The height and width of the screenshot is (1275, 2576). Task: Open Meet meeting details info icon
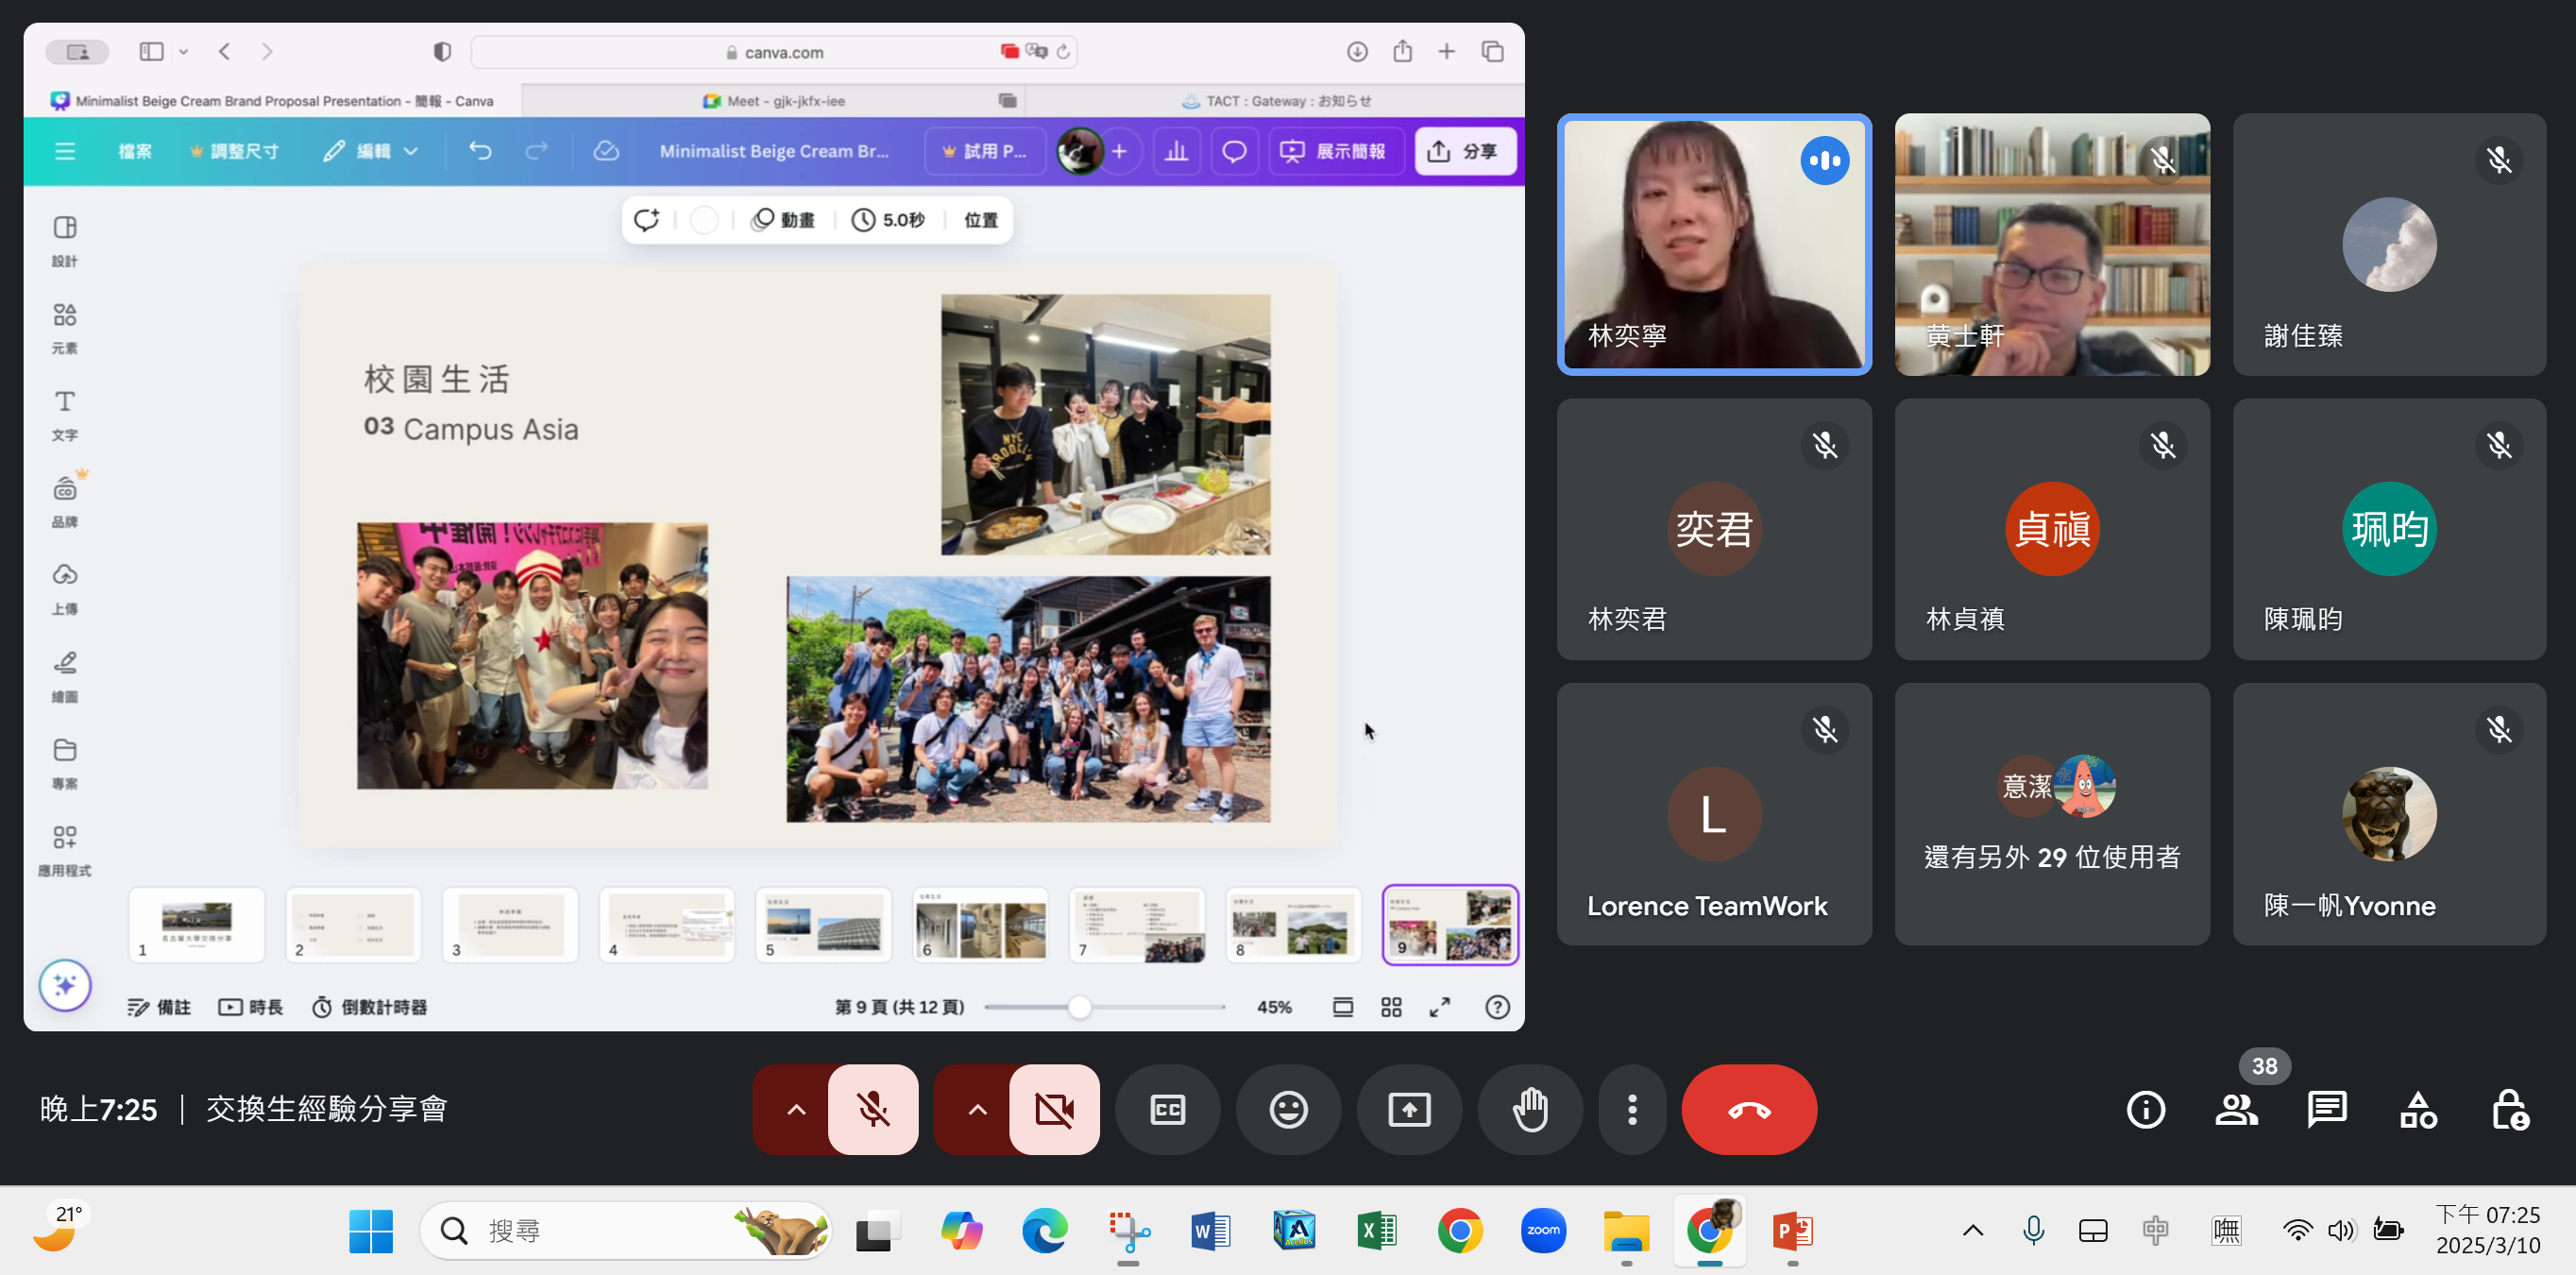tap(2146, 1110)
